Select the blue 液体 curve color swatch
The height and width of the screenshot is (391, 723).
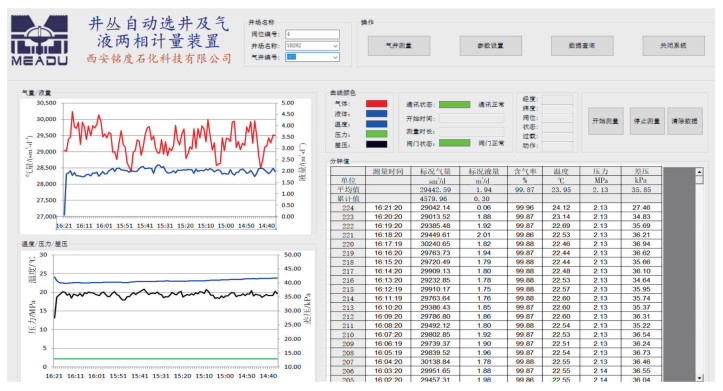click(x=376, y=114)
